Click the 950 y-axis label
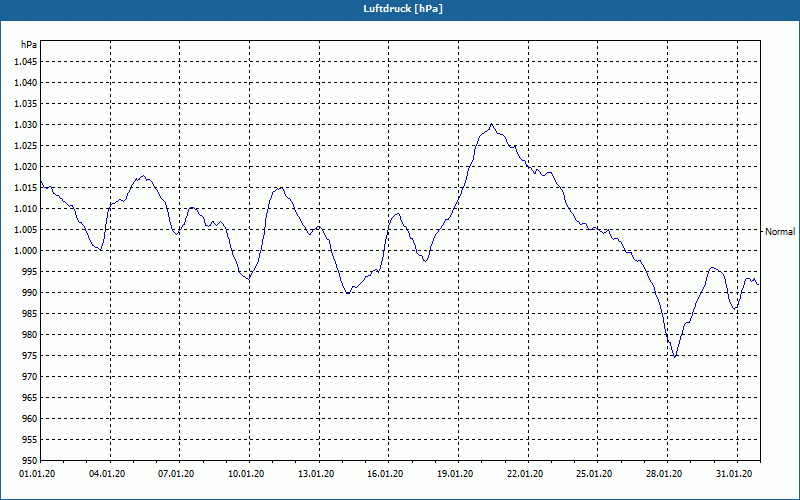The width and height of the screenshot is (800, 500). tap(30, 460)
